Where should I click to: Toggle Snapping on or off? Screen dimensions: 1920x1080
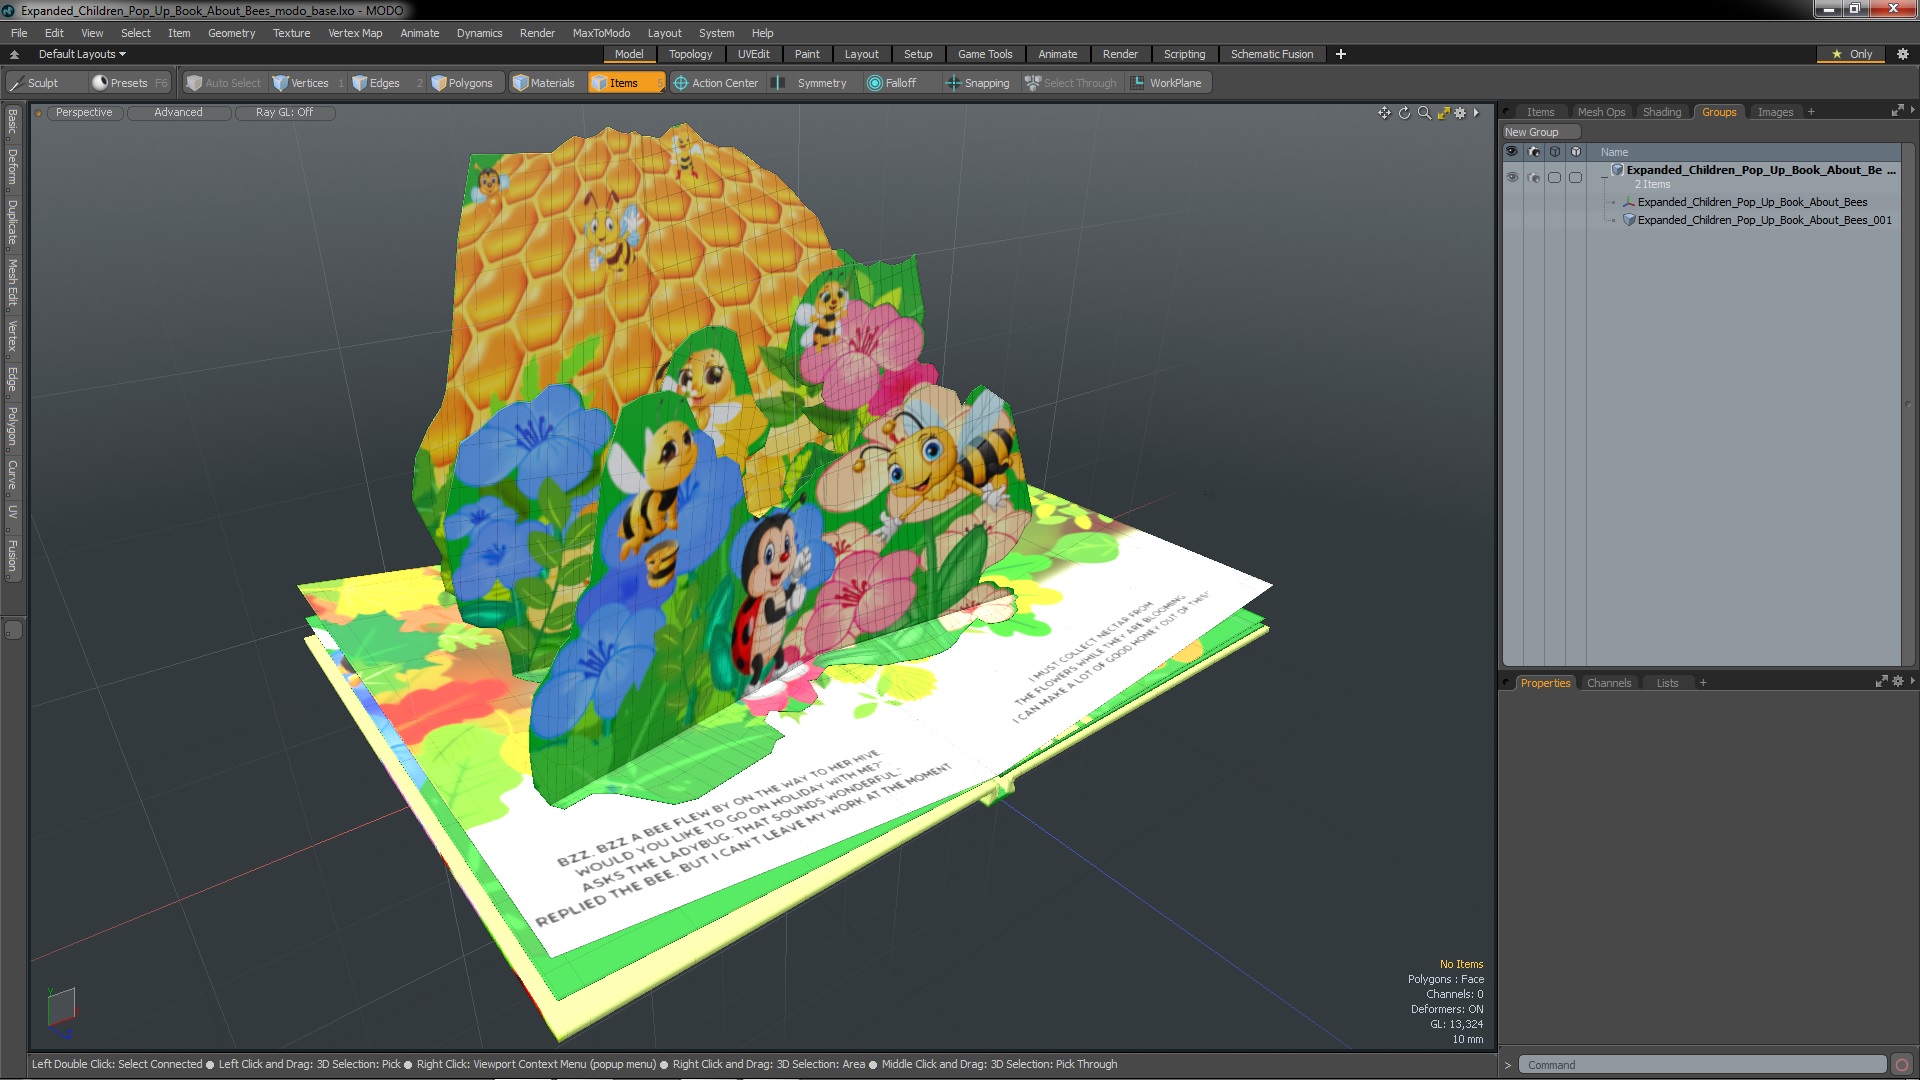click(x=978, y=83)
